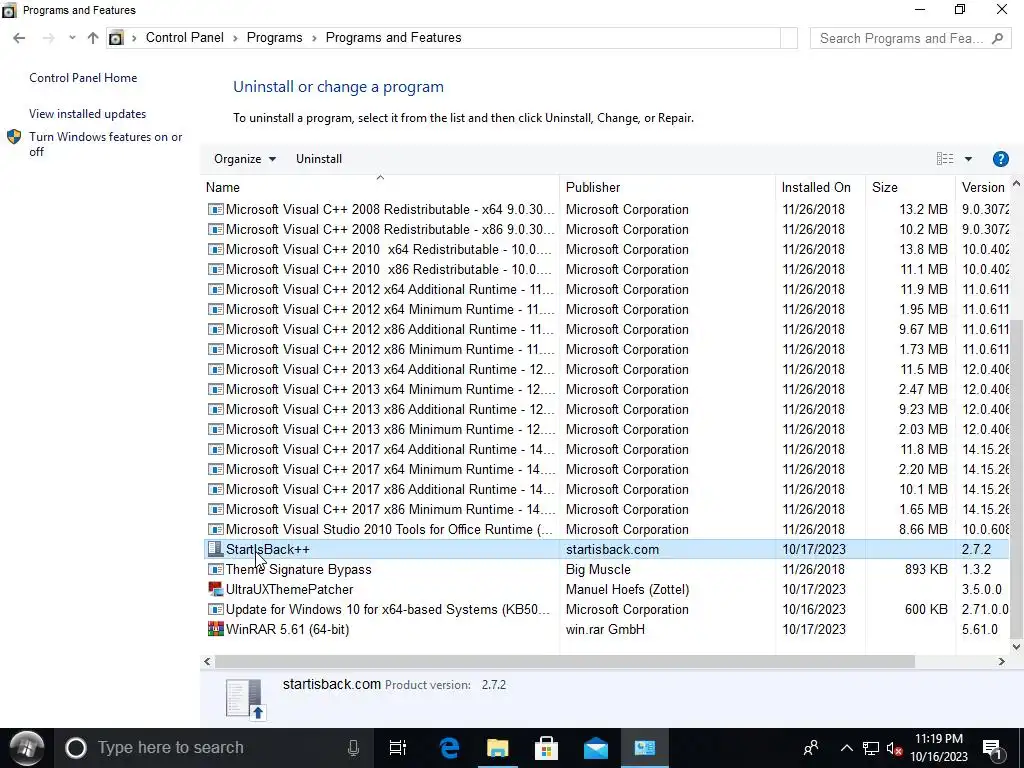Screen dimensions: 1024x768
Task: Click publisher win.rar GmbH cell
Action: click(x=605, y=629)
